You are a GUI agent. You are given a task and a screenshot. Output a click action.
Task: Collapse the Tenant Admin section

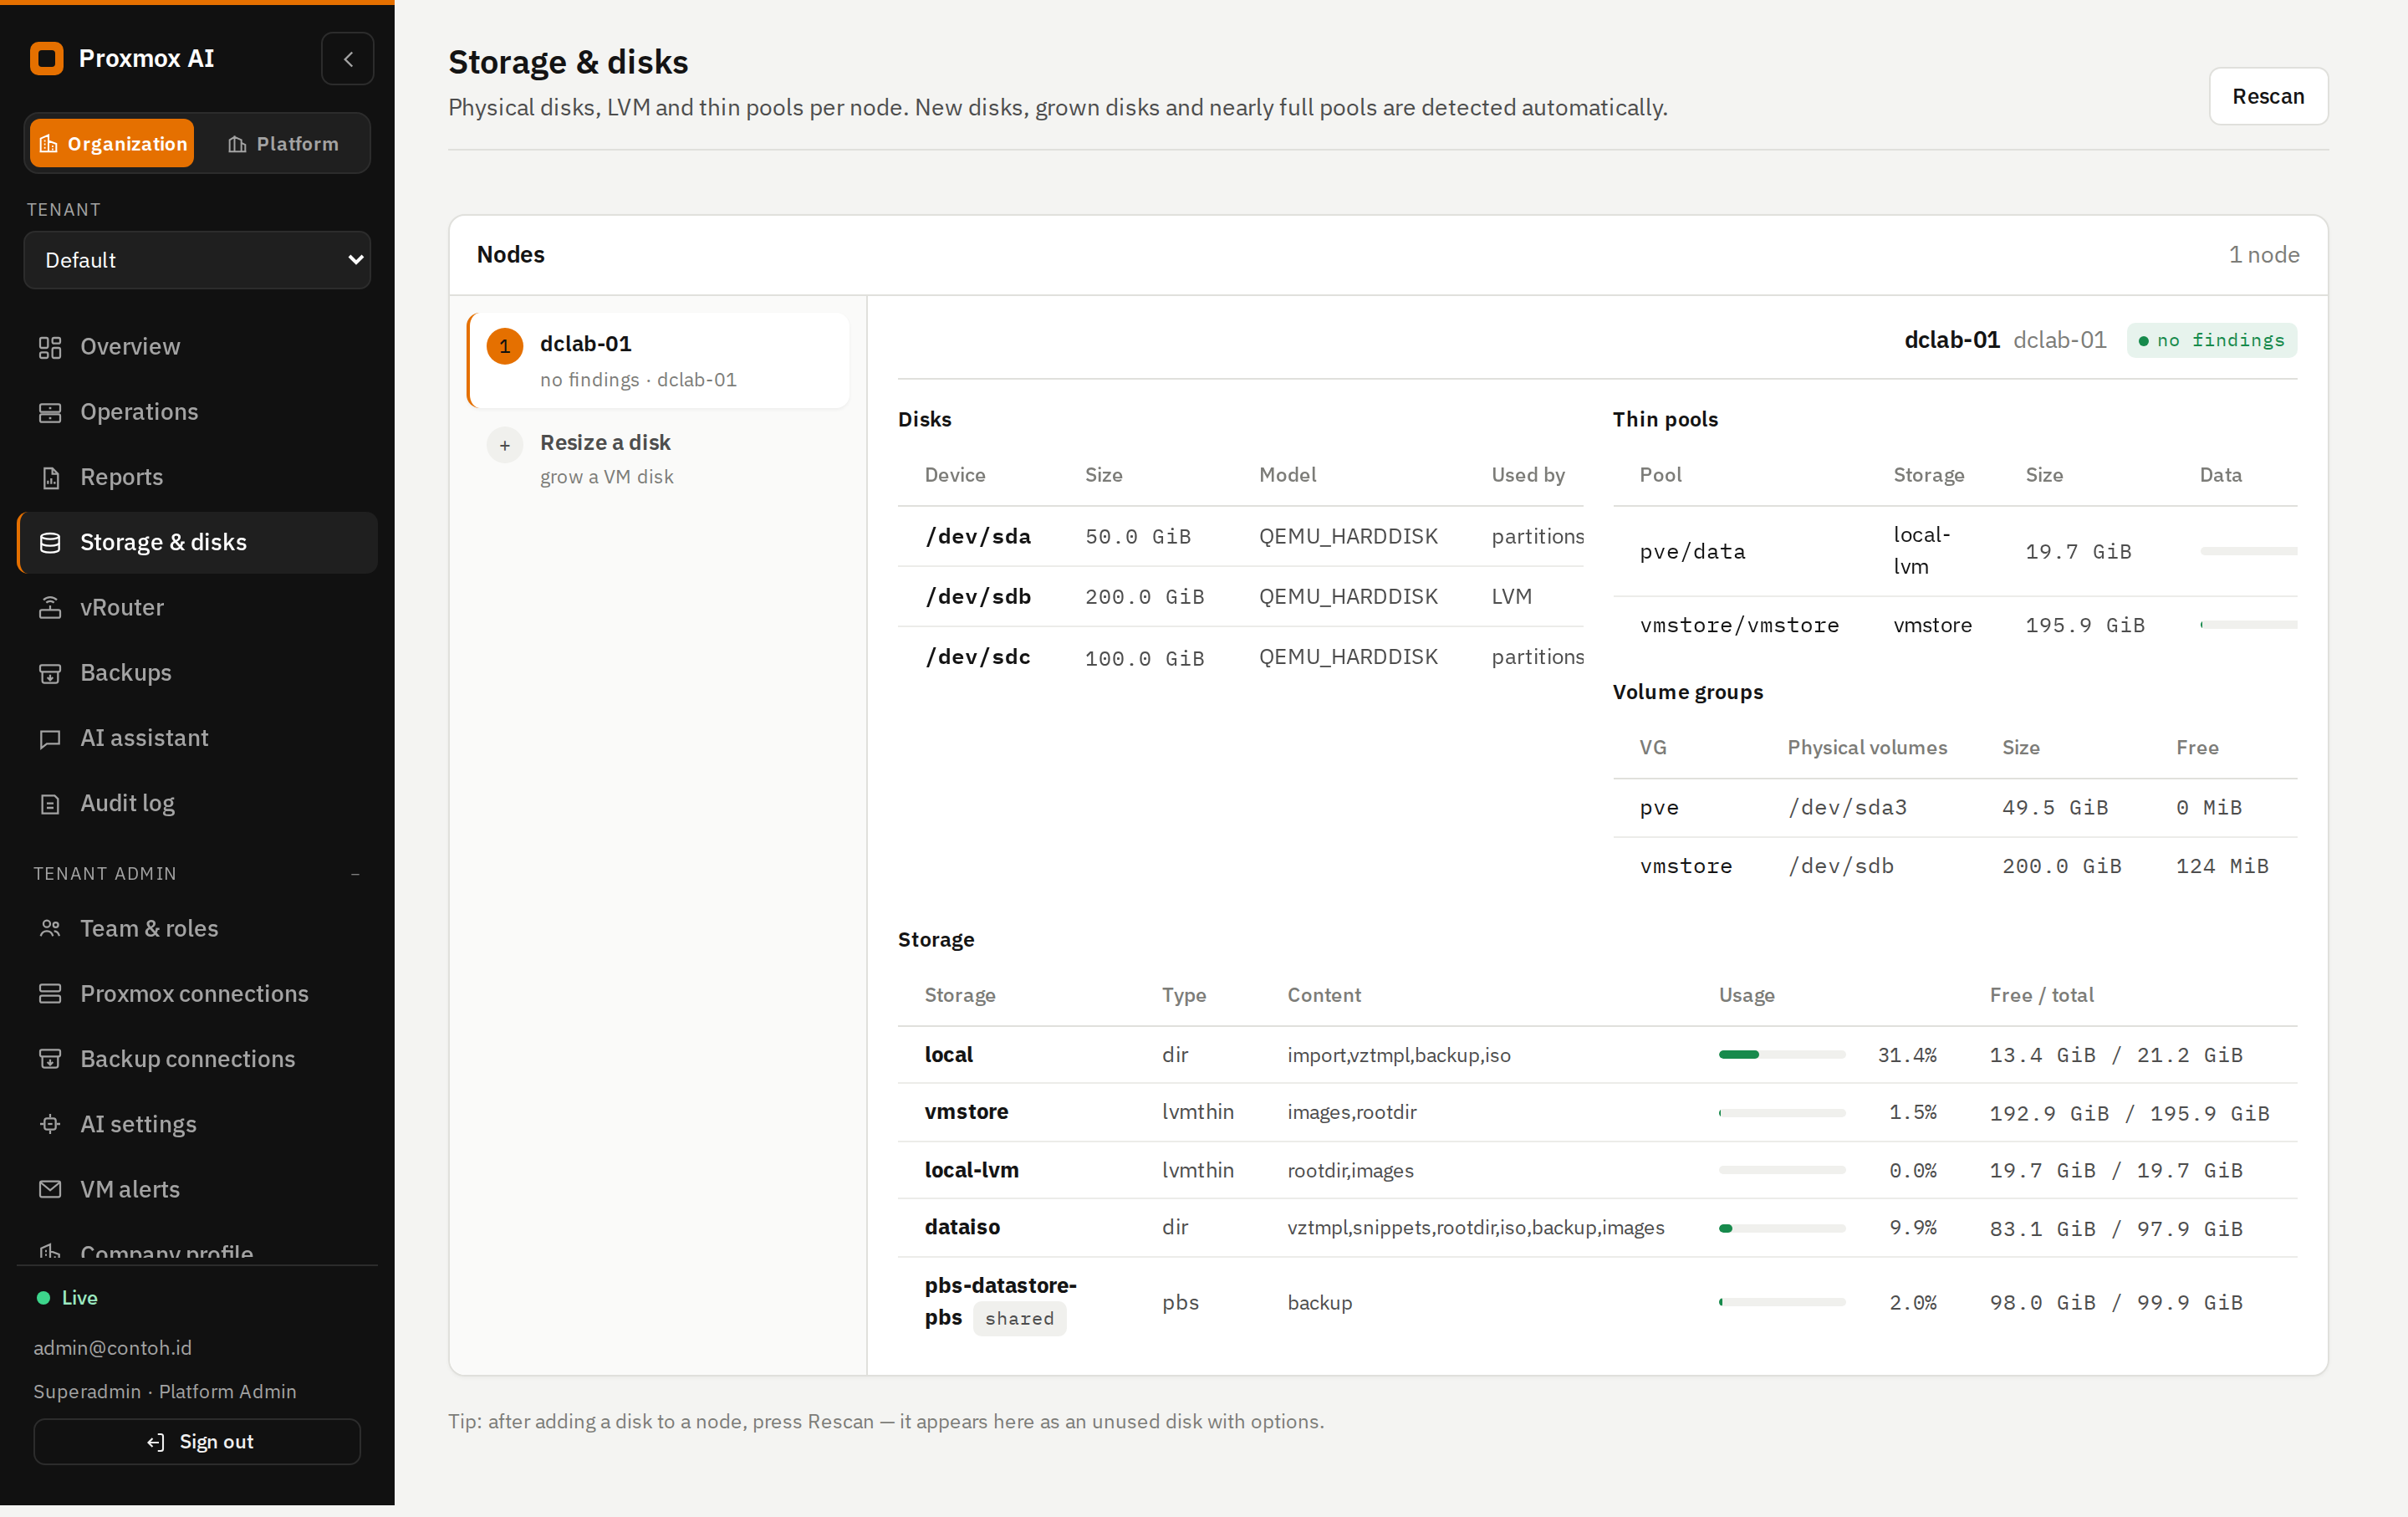coord(355,873)
